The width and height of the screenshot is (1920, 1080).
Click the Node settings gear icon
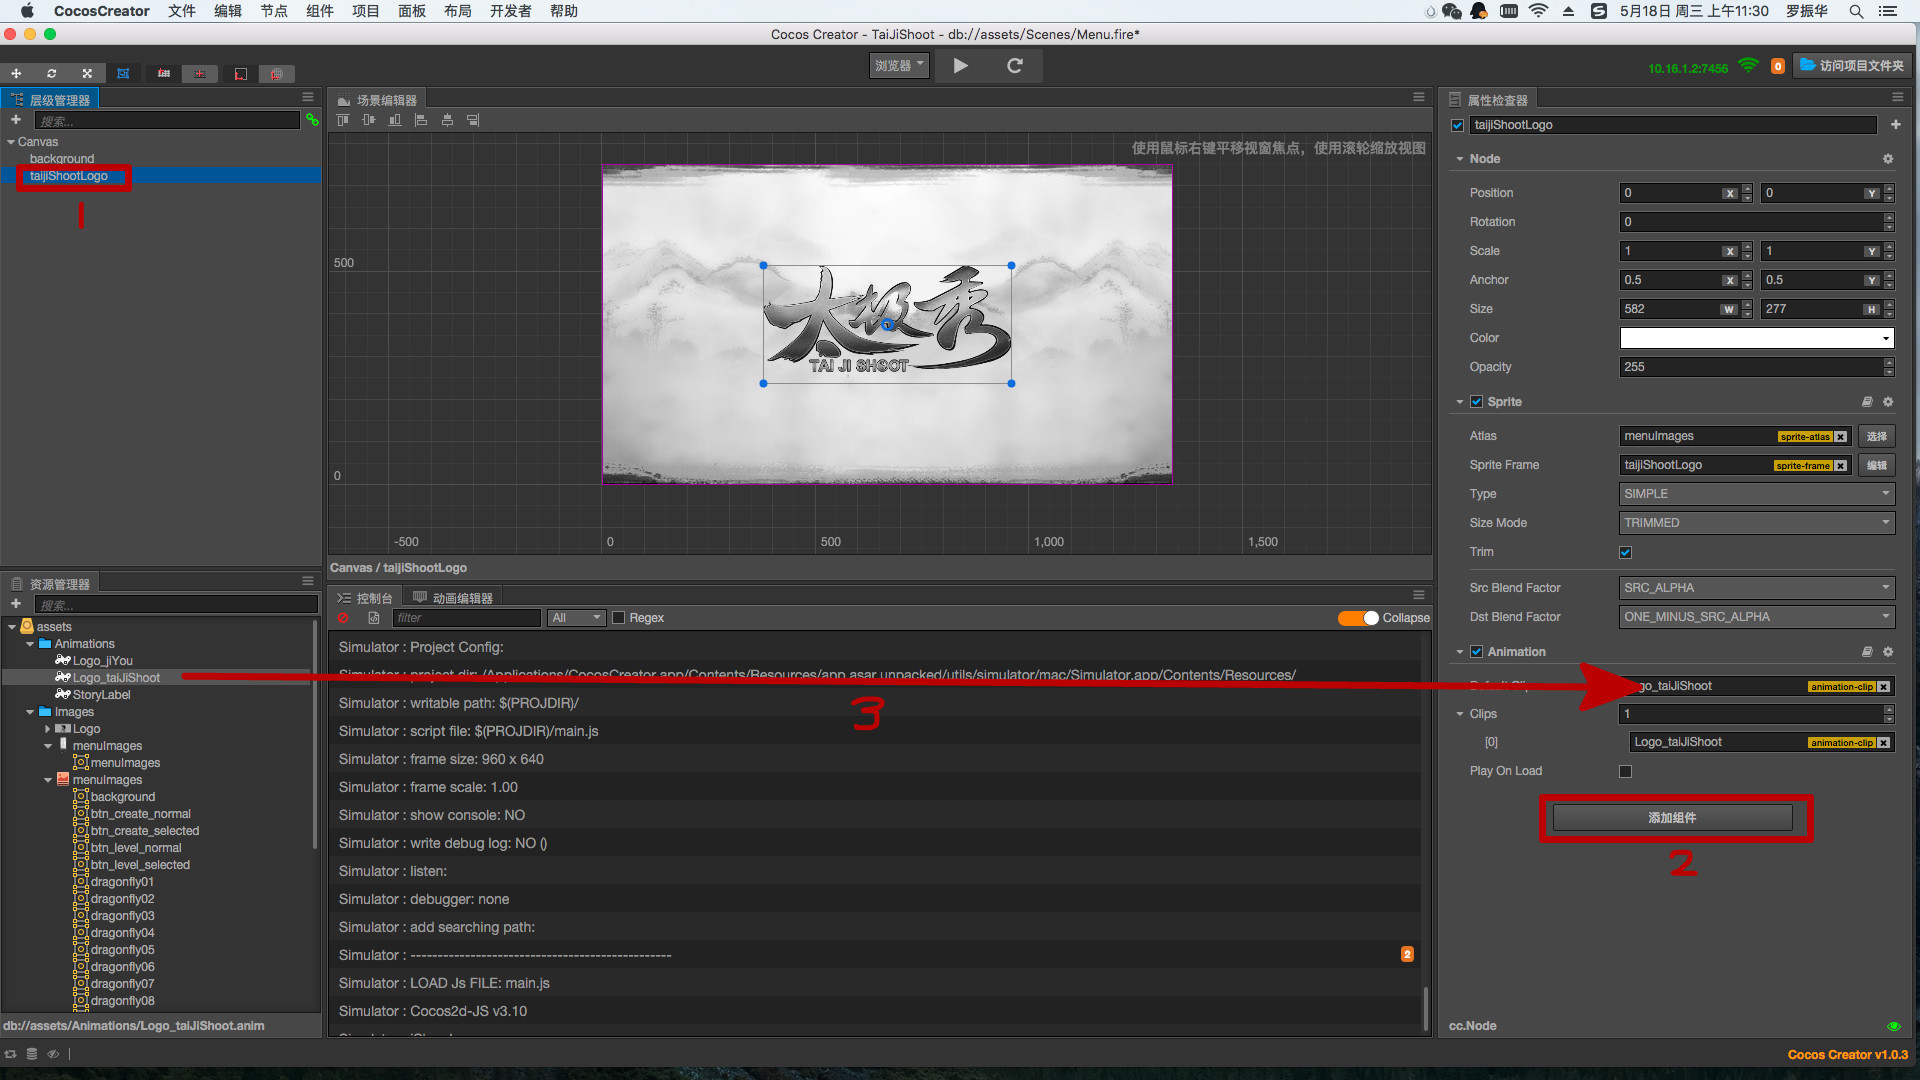[1888, 159]
